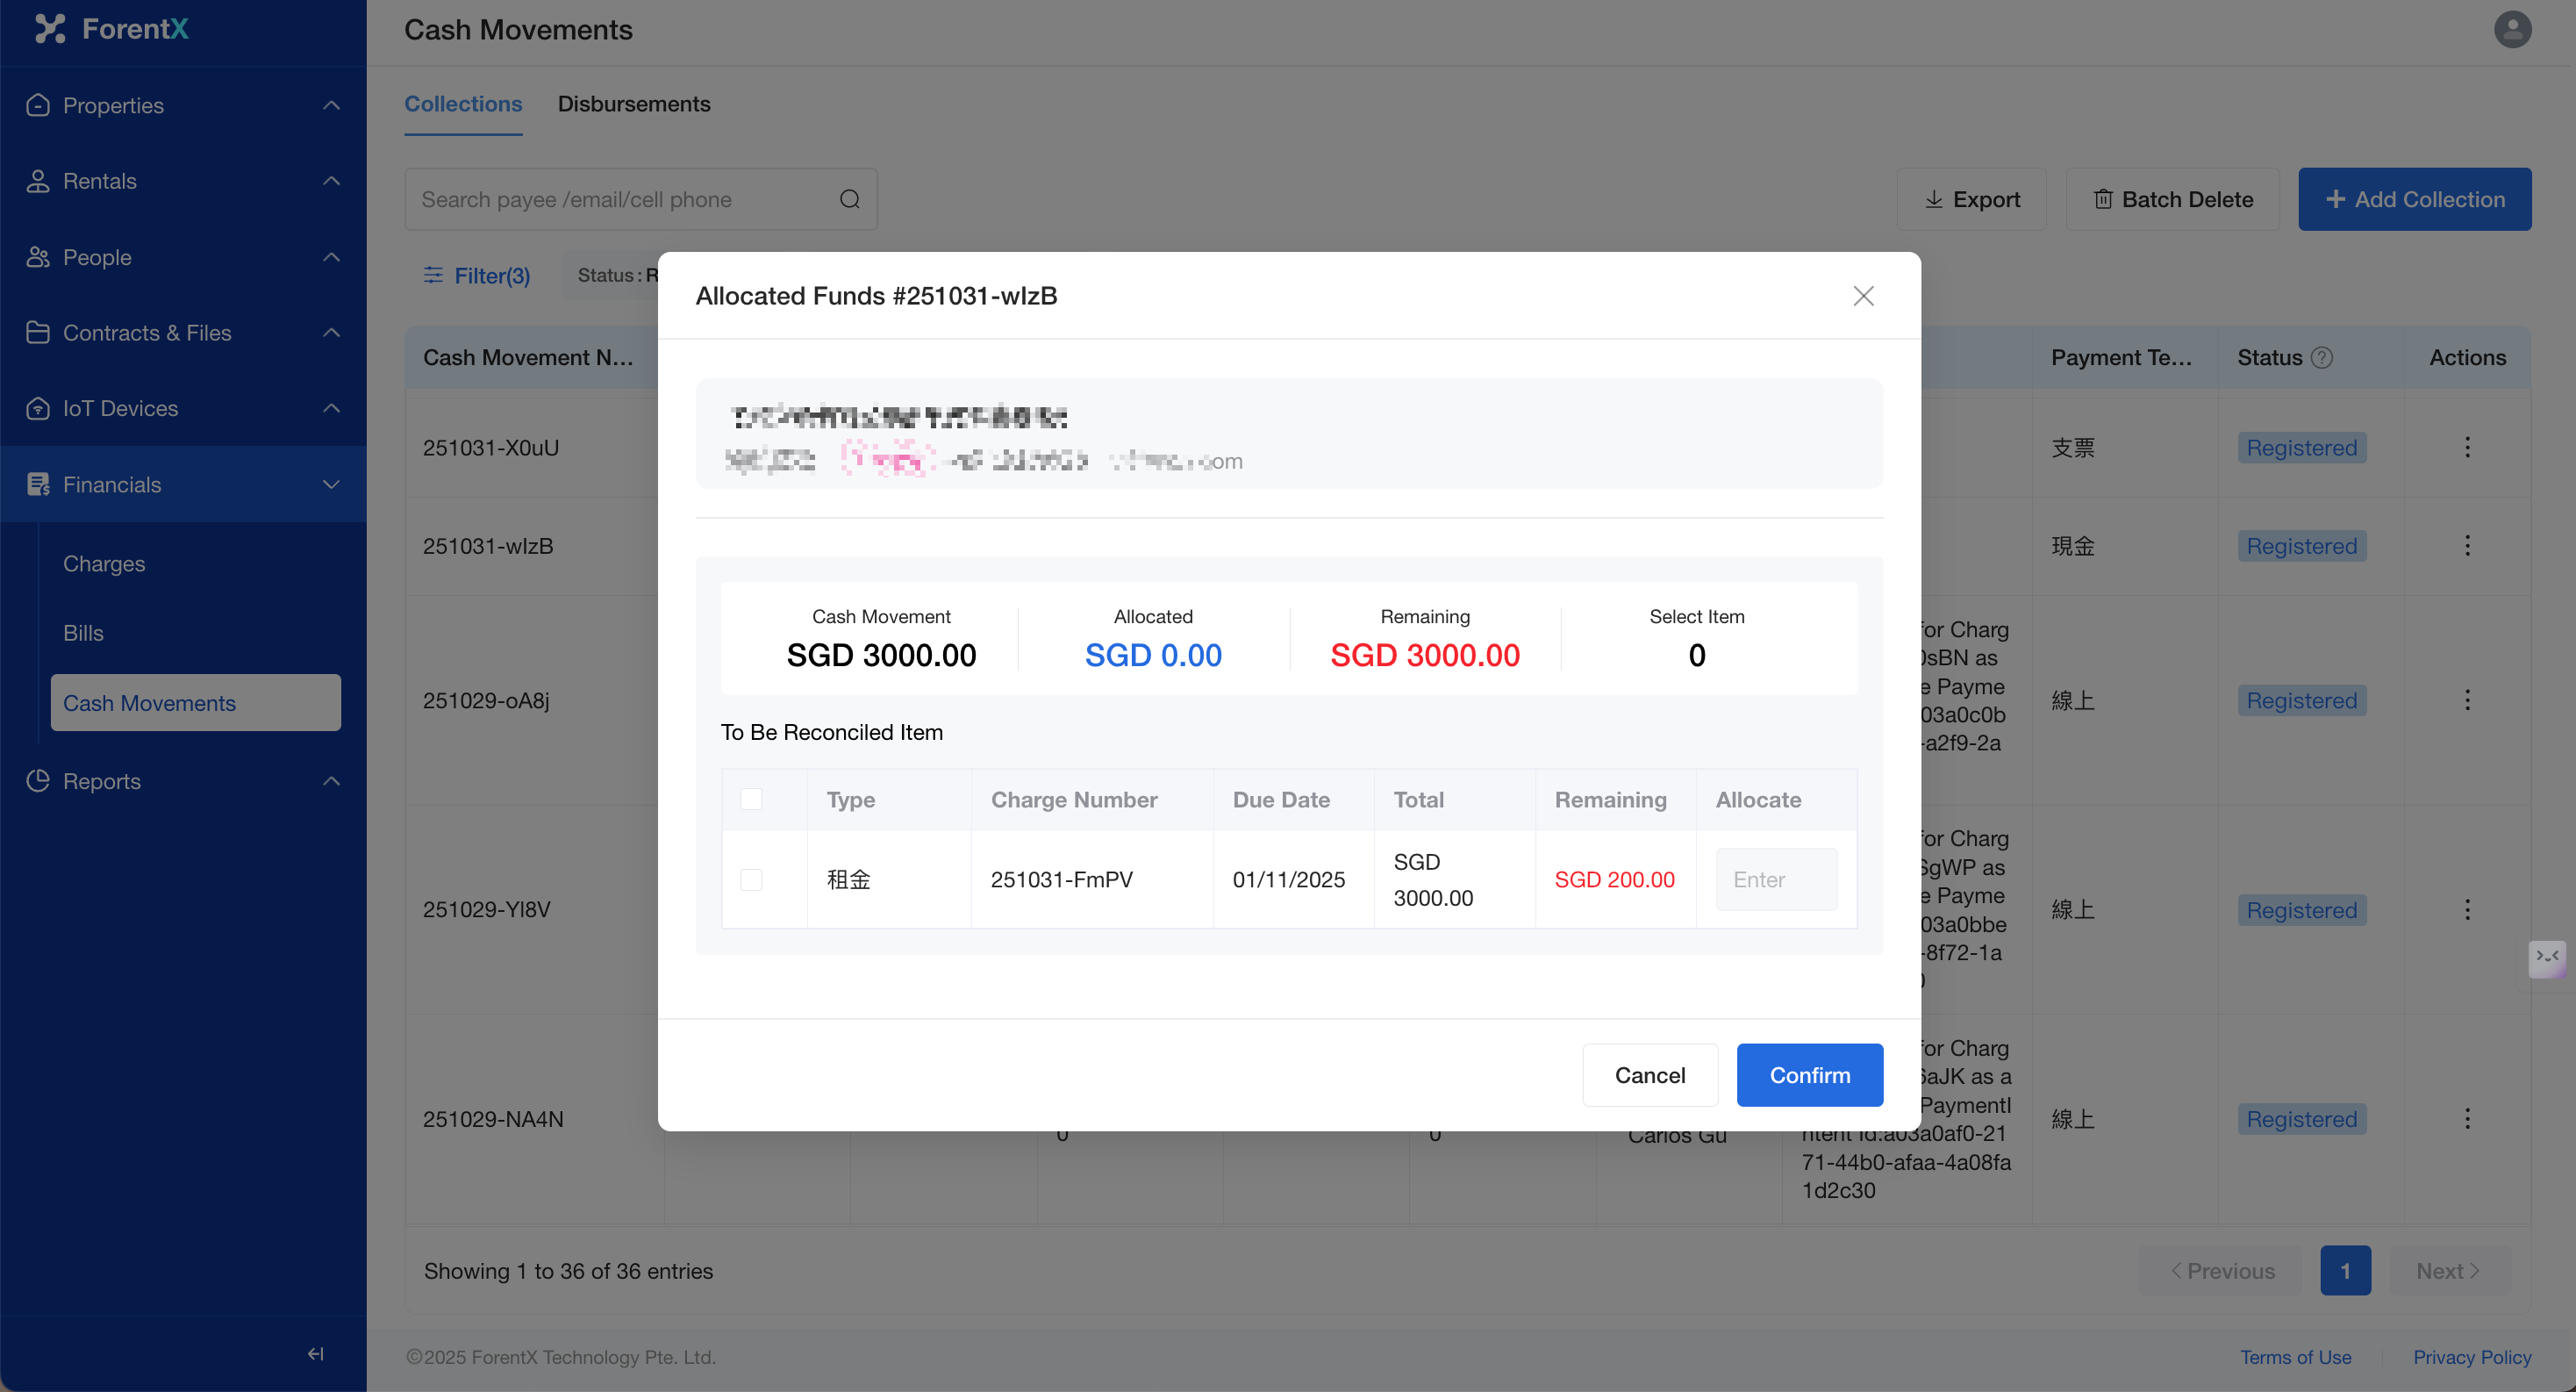Screen dimensions: 2576x1392
Task: Open Charges in the Financials menu
Action: pyautogui.click(x=104, y=563)
